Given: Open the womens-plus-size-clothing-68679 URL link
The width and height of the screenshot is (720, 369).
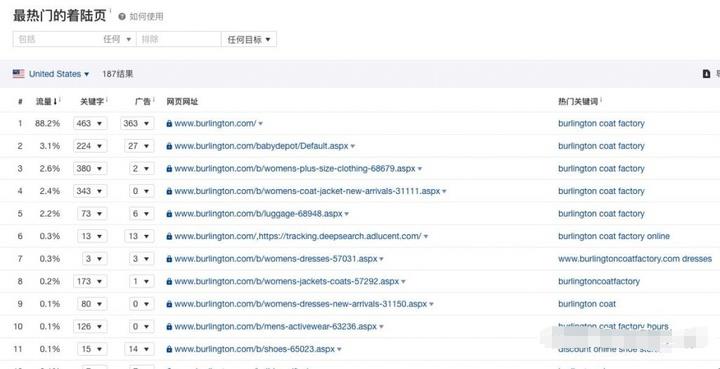Looking at the screenshot, I should [295, 168].
